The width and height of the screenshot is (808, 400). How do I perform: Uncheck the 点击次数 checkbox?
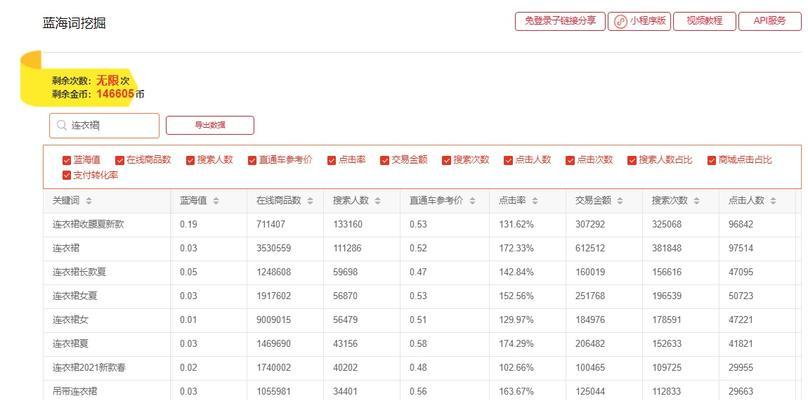570,160
